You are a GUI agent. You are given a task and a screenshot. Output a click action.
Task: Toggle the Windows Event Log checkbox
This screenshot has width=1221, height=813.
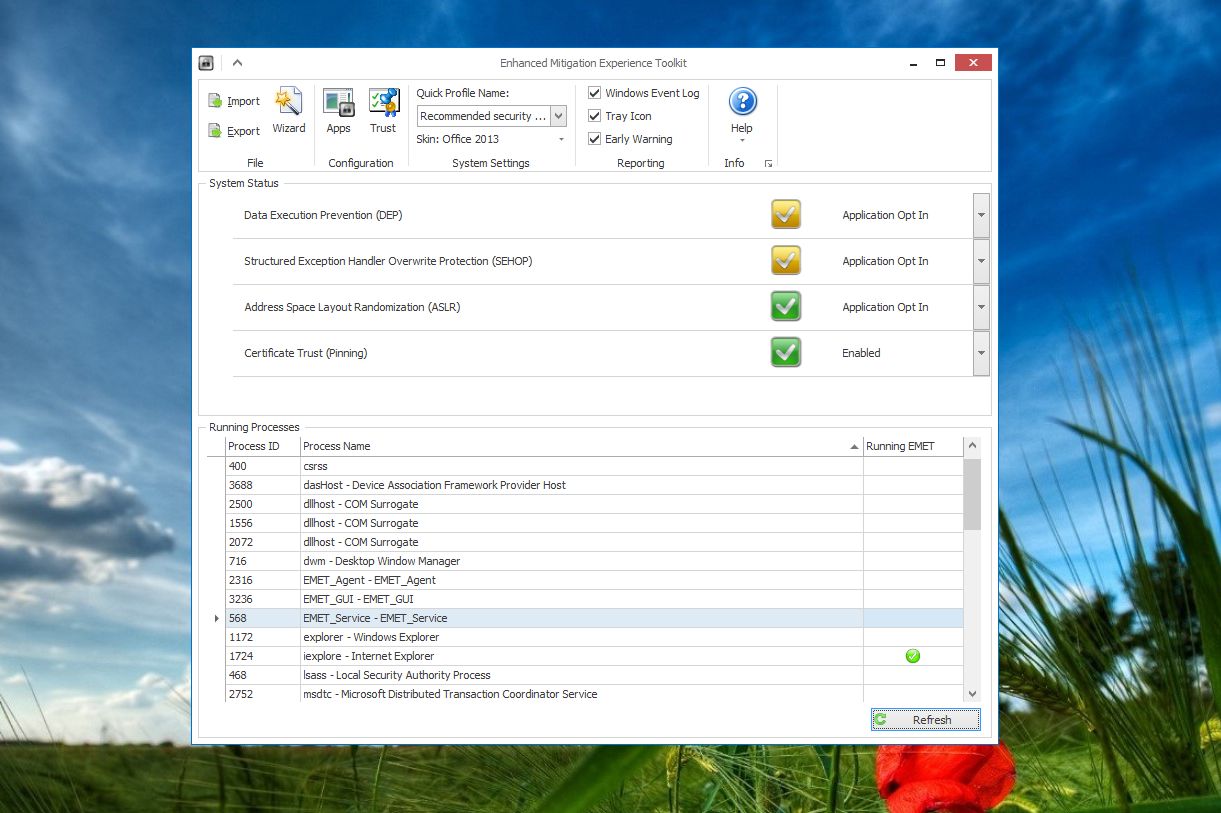(594, 93)
